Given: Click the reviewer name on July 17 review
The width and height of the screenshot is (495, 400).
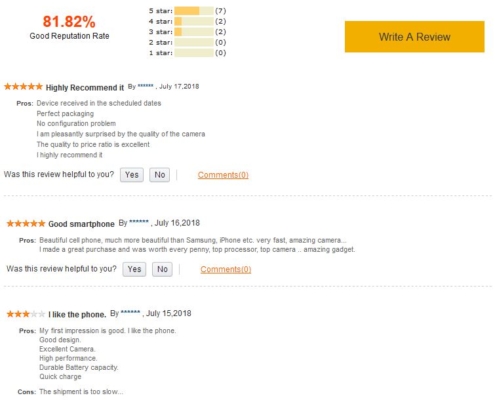Looking at the screenshot, I should click(x=146, y=86).
